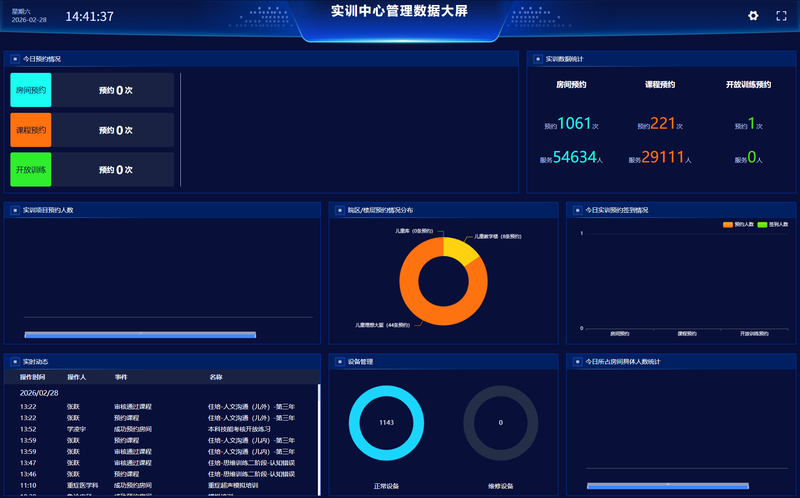Image resolution: width=800 pixels, height=498 pixels.
Task: Click the 今日预约情况 panel header icon
Action: pyautogui.click(x=15, y=59)
